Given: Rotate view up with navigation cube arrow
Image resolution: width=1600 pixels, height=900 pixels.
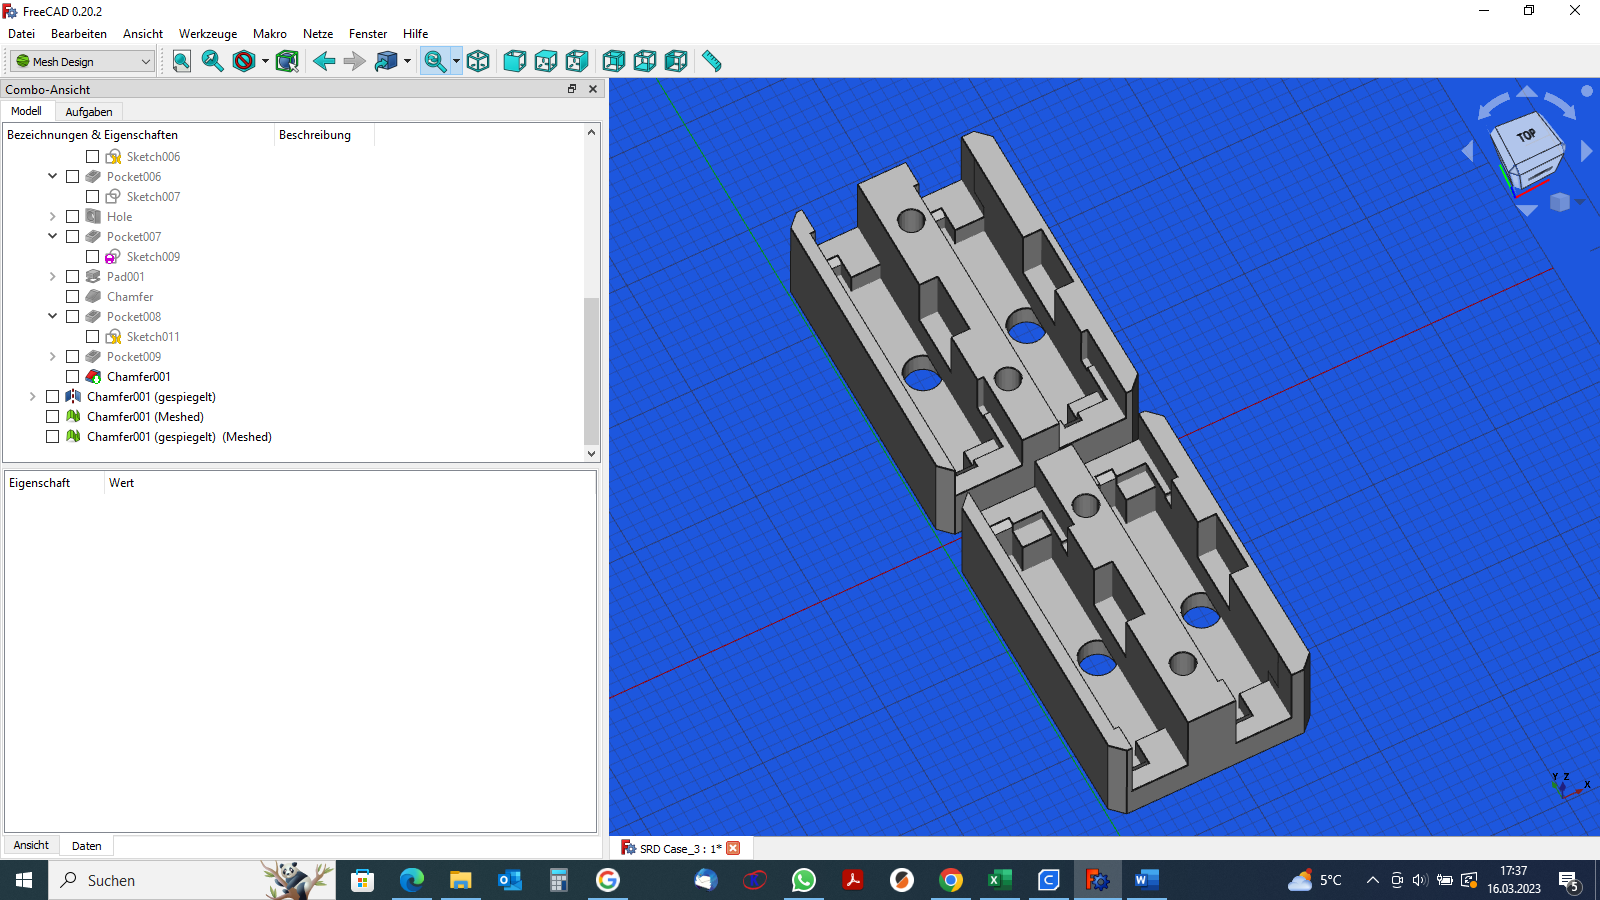Looking at the screenshot, I should click(1527, 91).
